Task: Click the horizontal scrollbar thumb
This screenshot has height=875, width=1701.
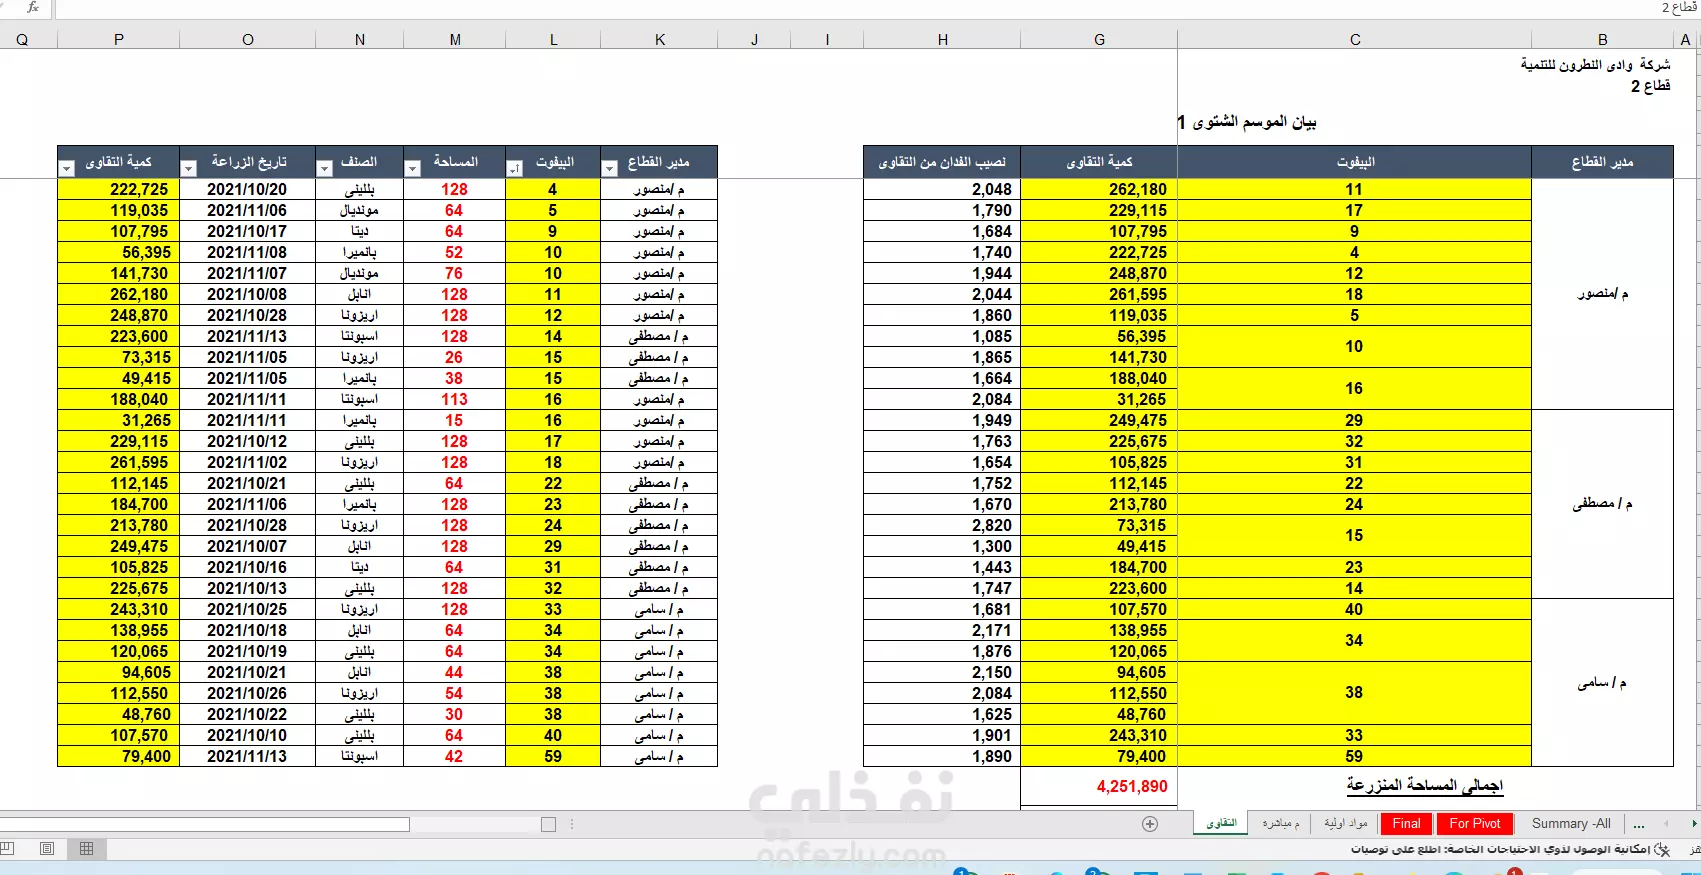Action: click(x=204, y=824)
